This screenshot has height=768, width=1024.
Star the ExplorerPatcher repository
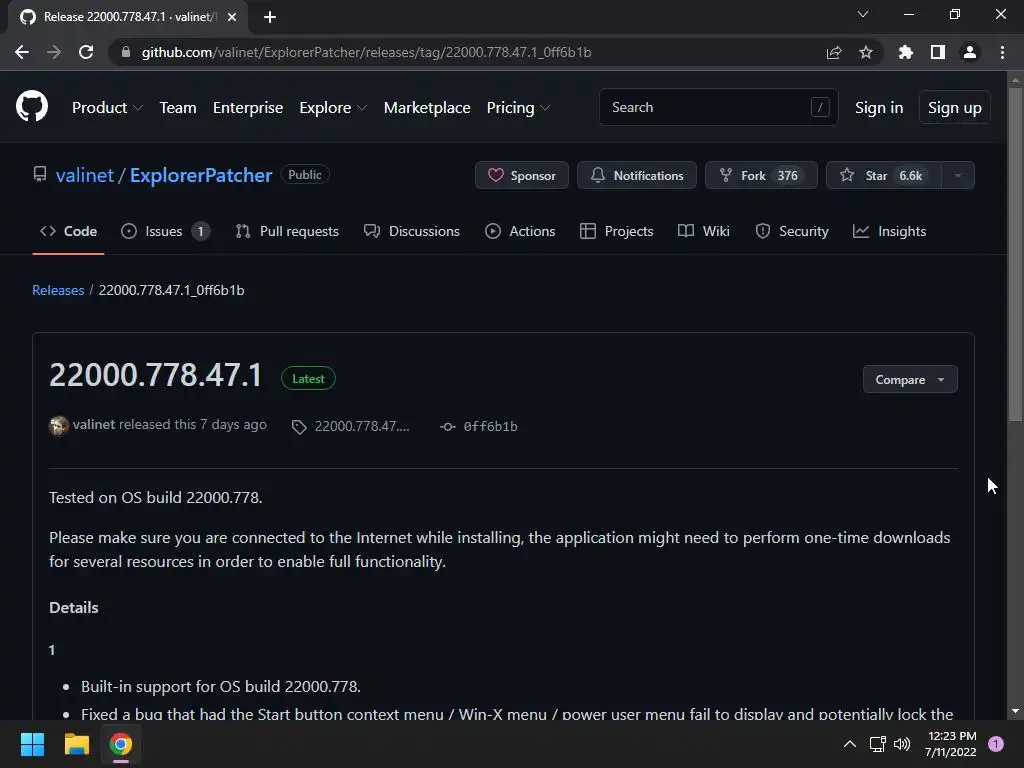click(x=884, y=176)
